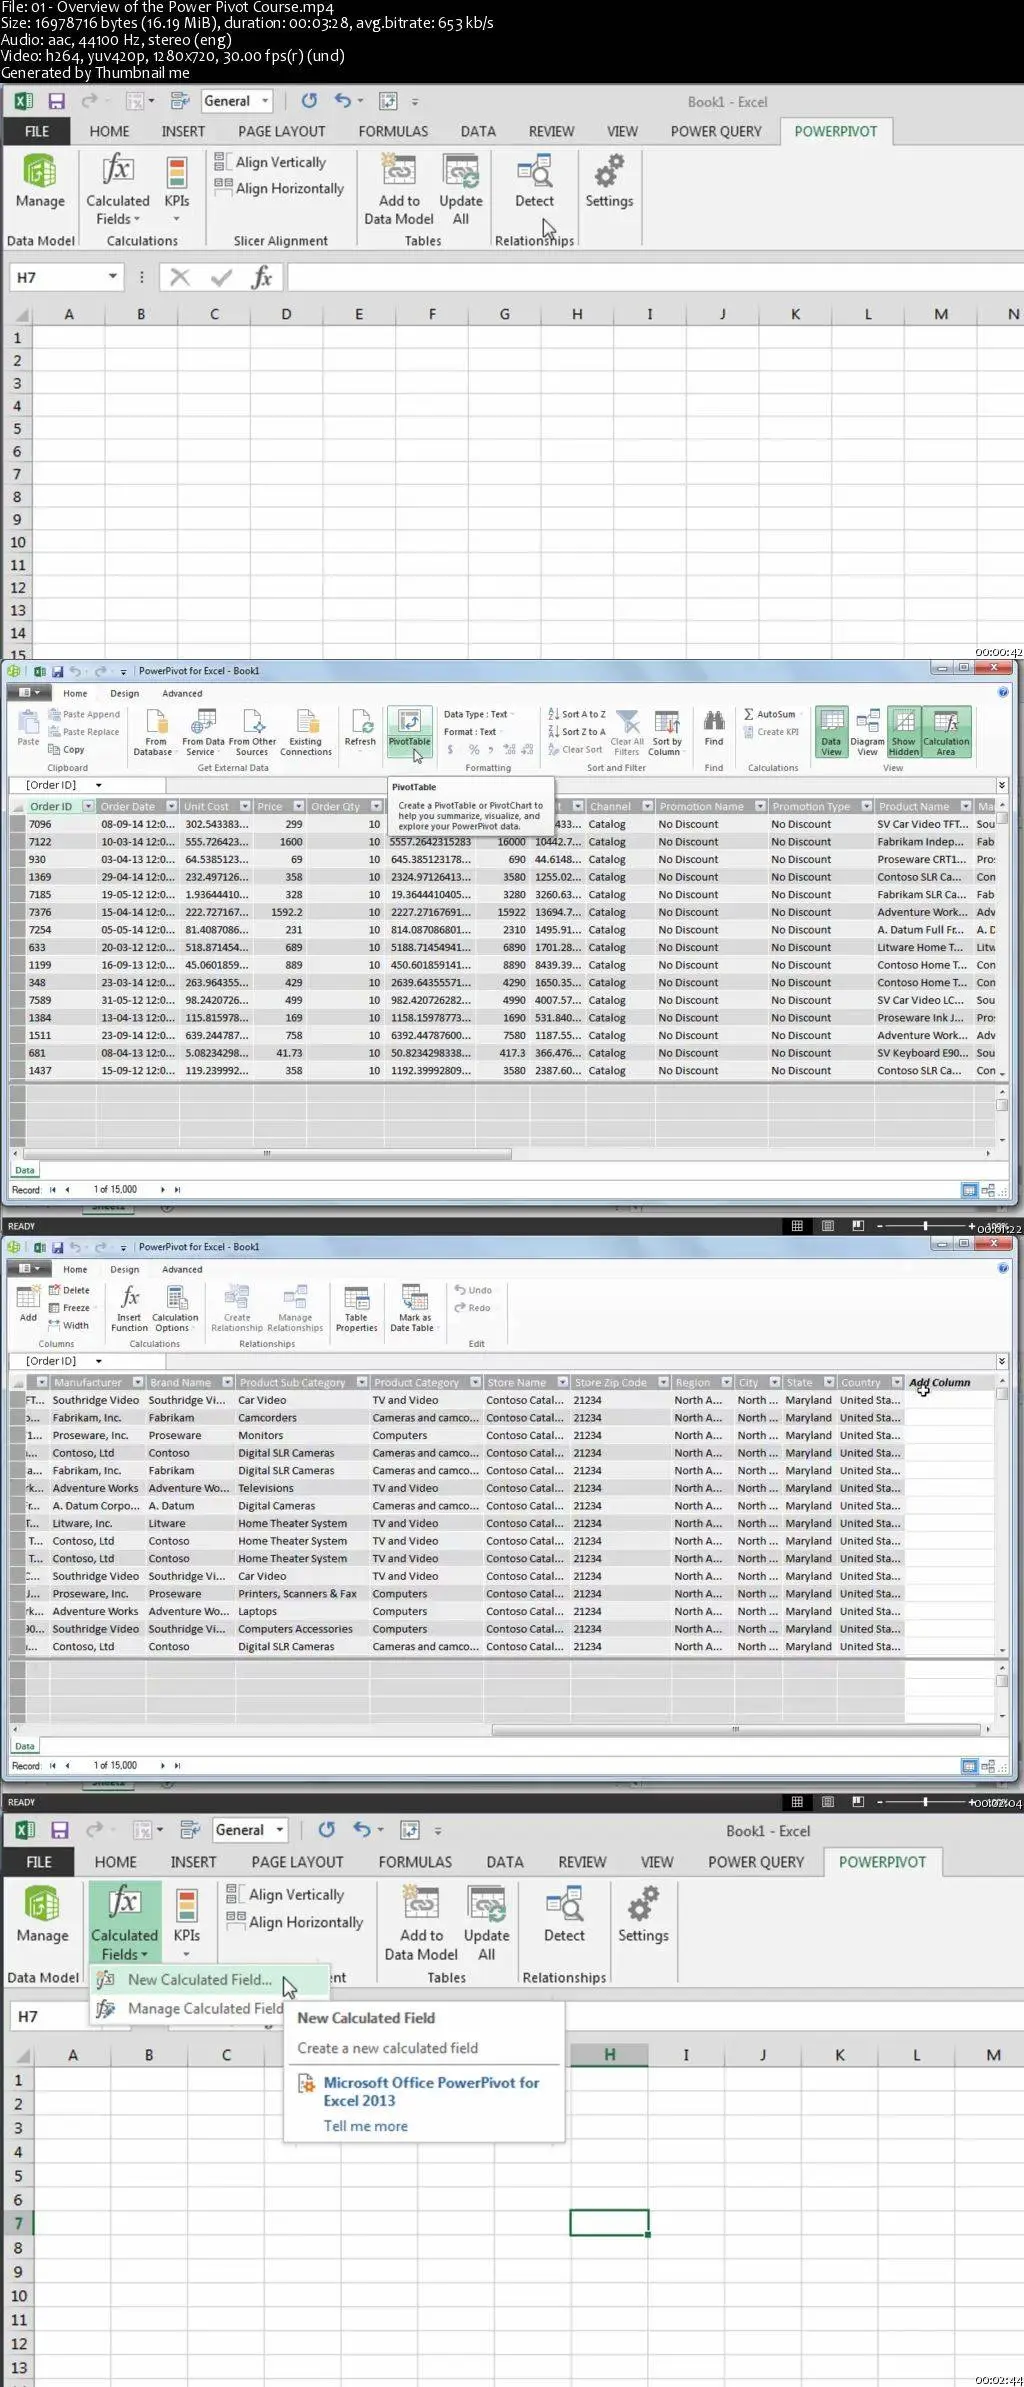Click Copy in the PowerPivot Clipboard group
1024x2387 pixels.
(x=67, y=749)
